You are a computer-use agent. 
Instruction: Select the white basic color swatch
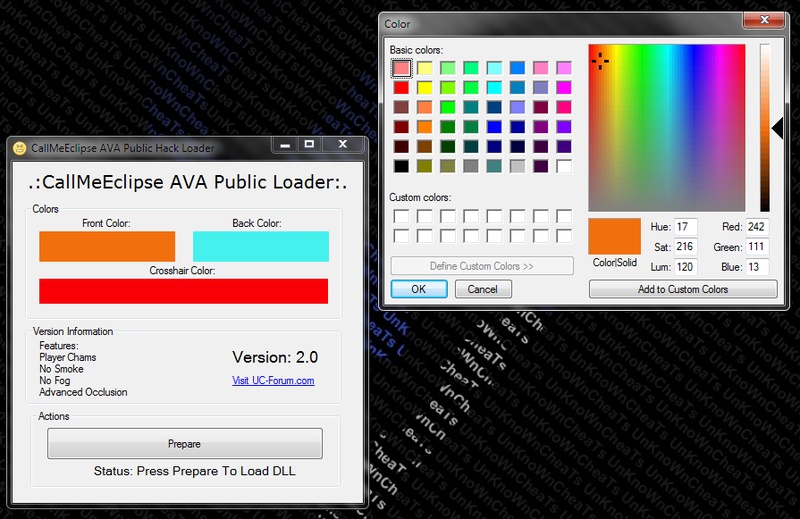coord(564,166)
